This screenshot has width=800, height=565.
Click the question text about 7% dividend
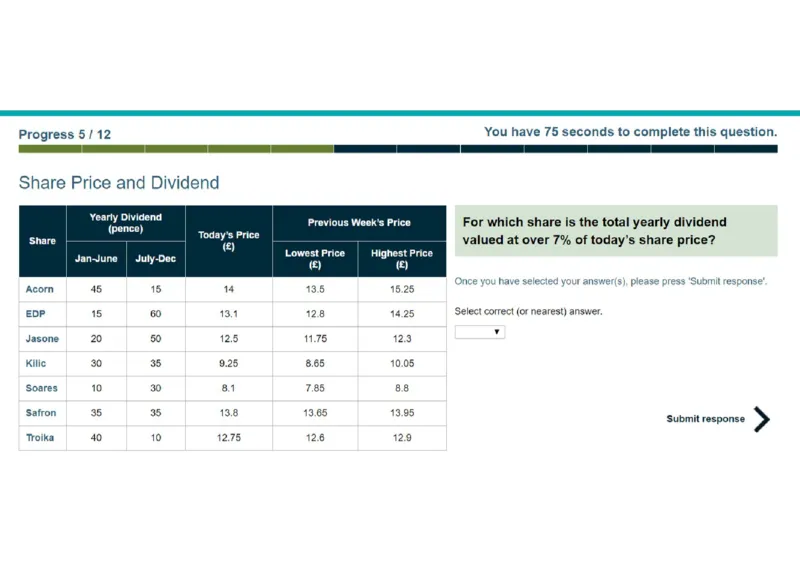point(595,231)
